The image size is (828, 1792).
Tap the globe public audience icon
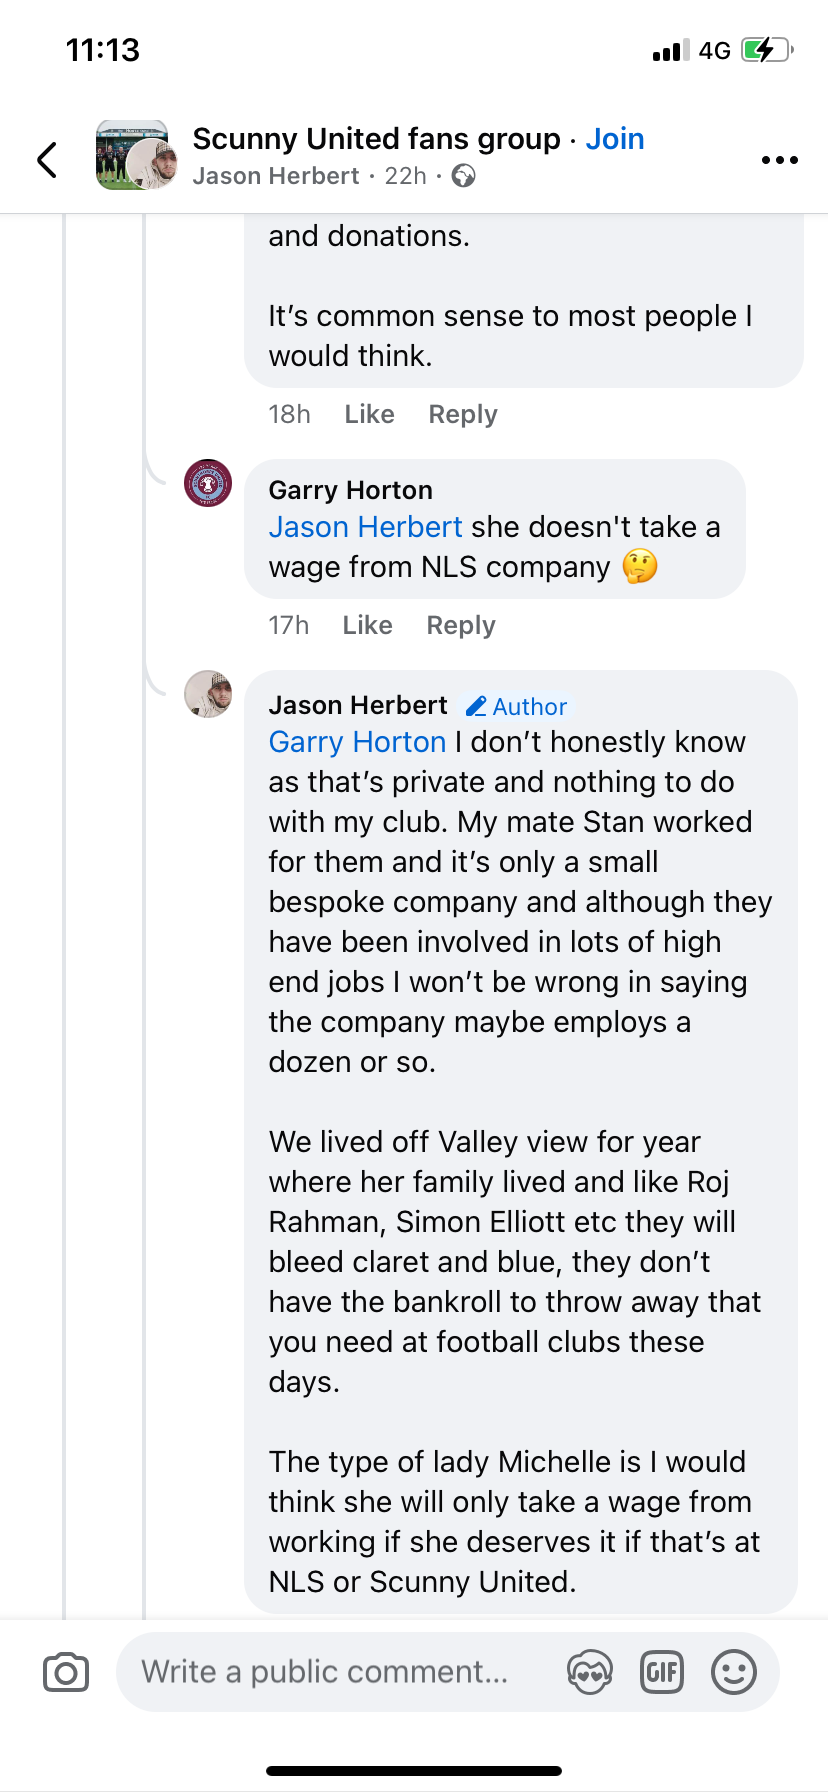click(x=463, y=176)
